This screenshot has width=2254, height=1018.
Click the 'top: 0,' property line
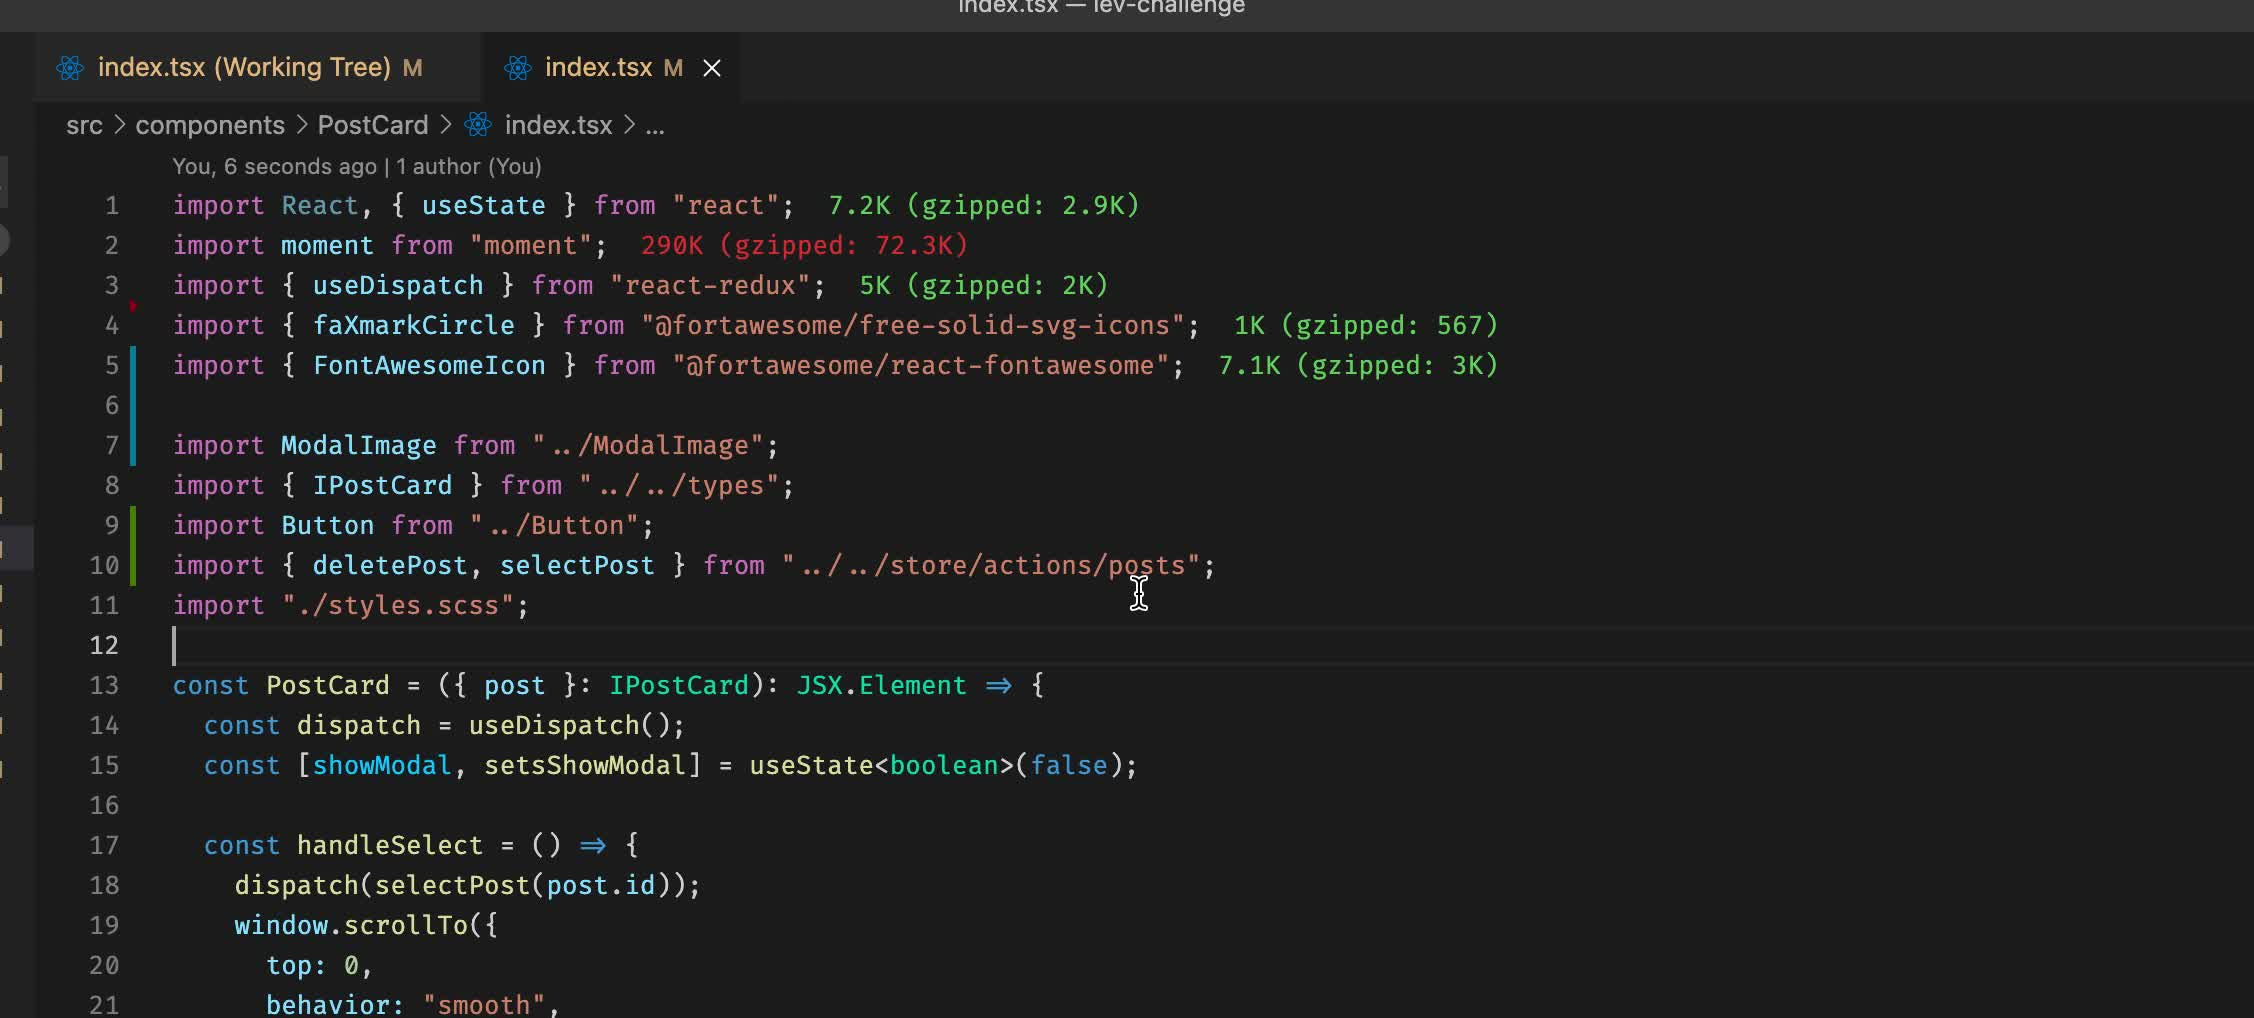tap(320, 965)
